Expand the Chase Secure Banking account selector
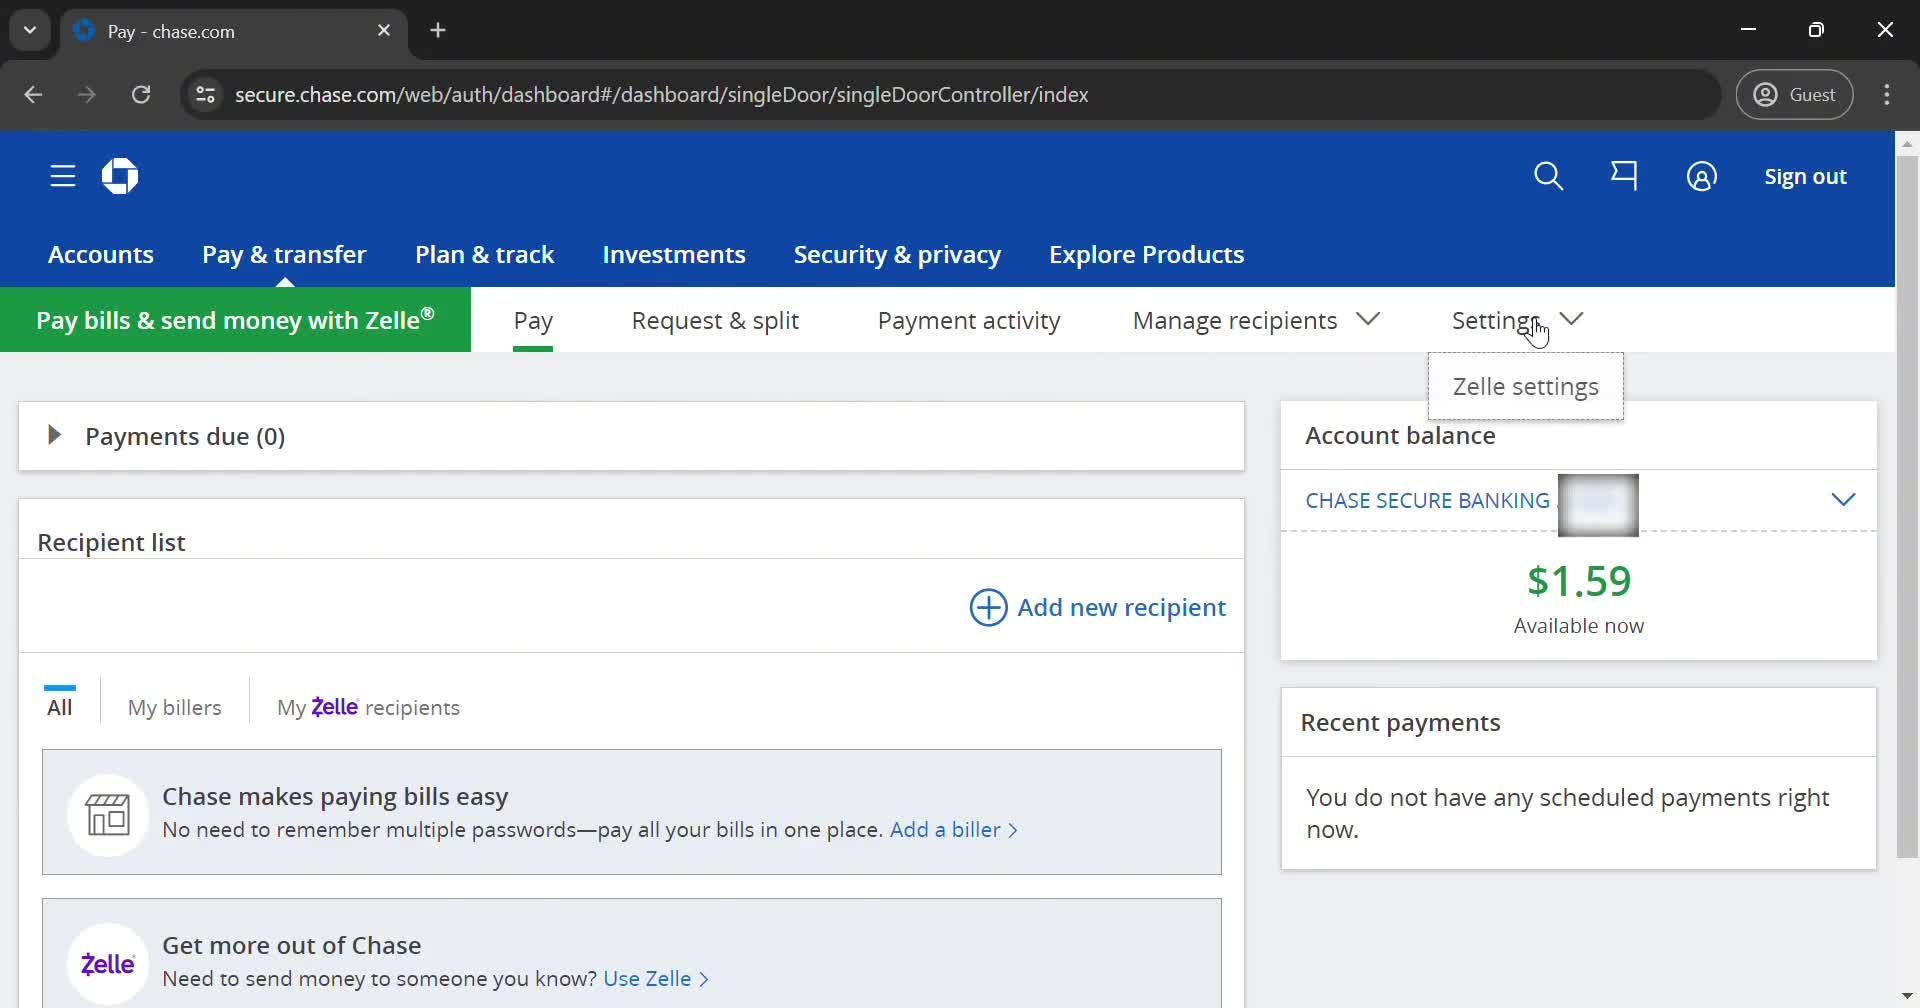This screenshot has width=1920, height=1008. [x=1843, y=499]
